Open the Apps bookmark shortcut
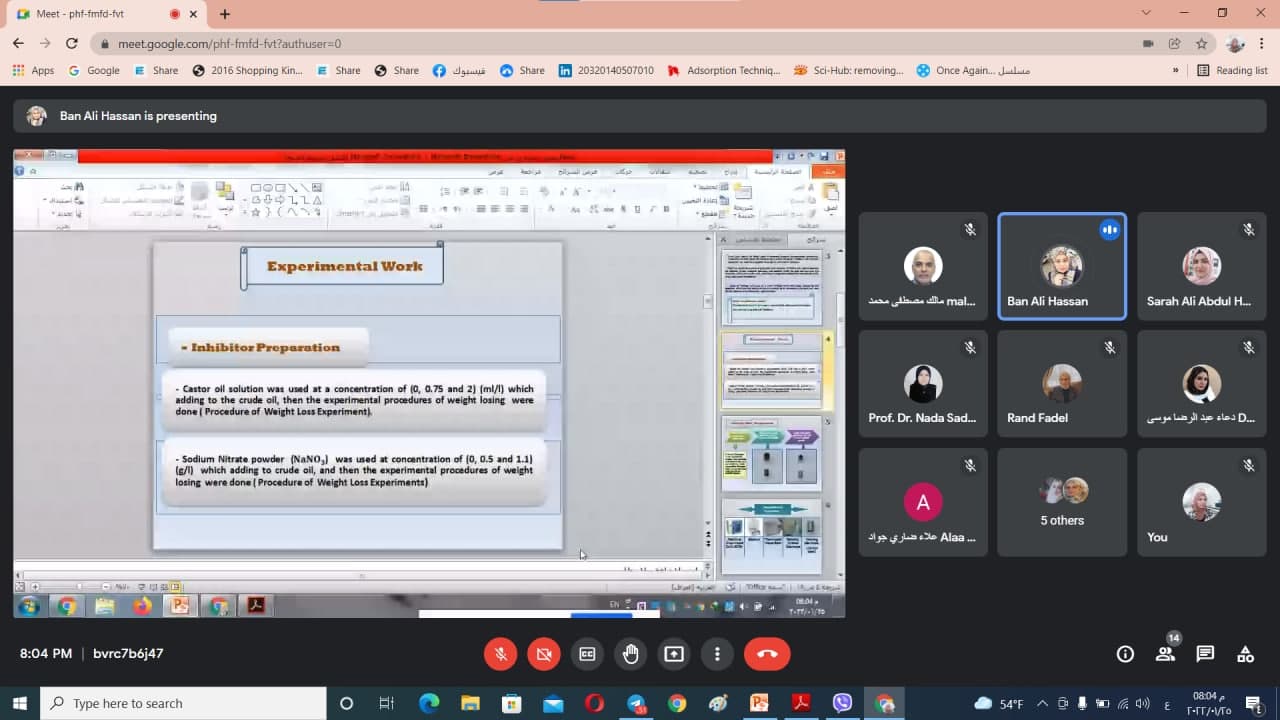Screen dimensions: 1280x720 33,70
